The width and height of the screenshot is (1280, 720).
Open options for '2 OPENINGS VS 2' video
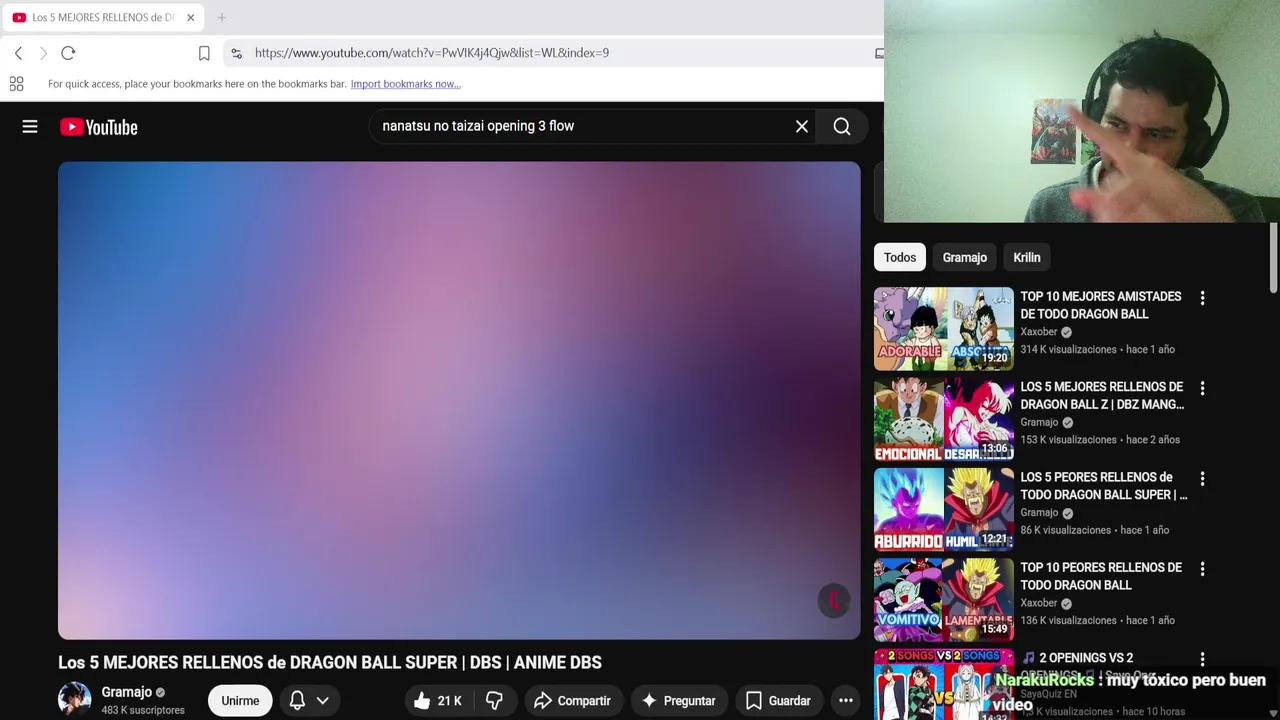(x=1202, y=660)
